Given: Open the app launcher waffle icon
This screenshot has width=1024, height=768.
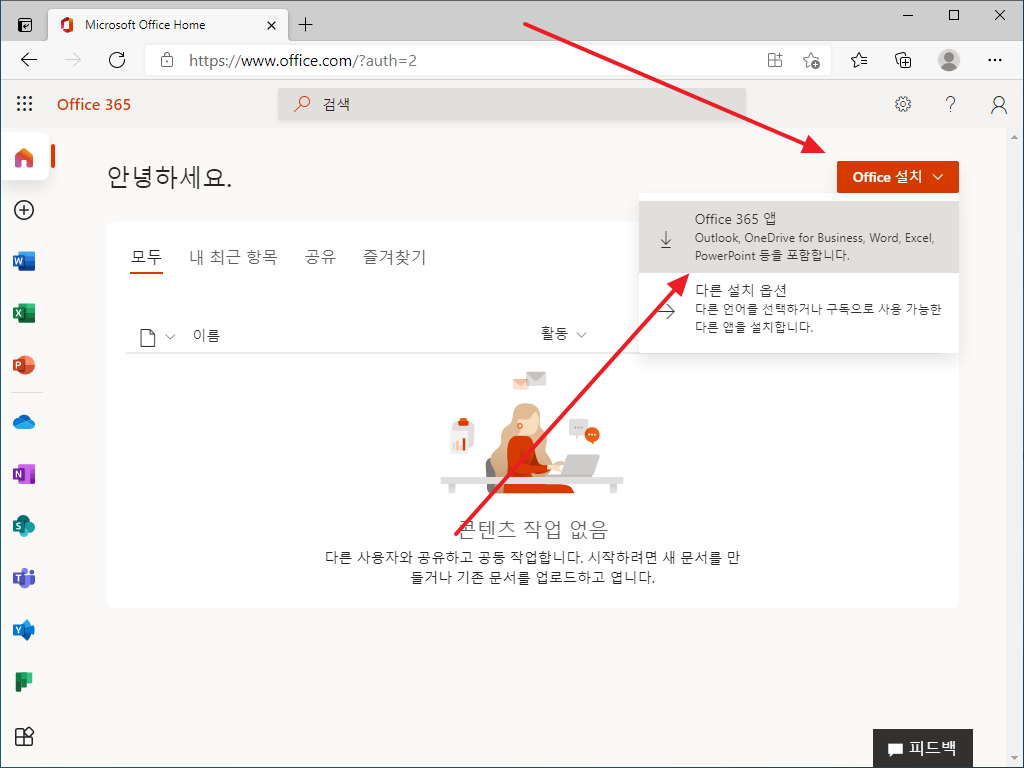Looking at the screenshot, I should (x=24, y=104).
